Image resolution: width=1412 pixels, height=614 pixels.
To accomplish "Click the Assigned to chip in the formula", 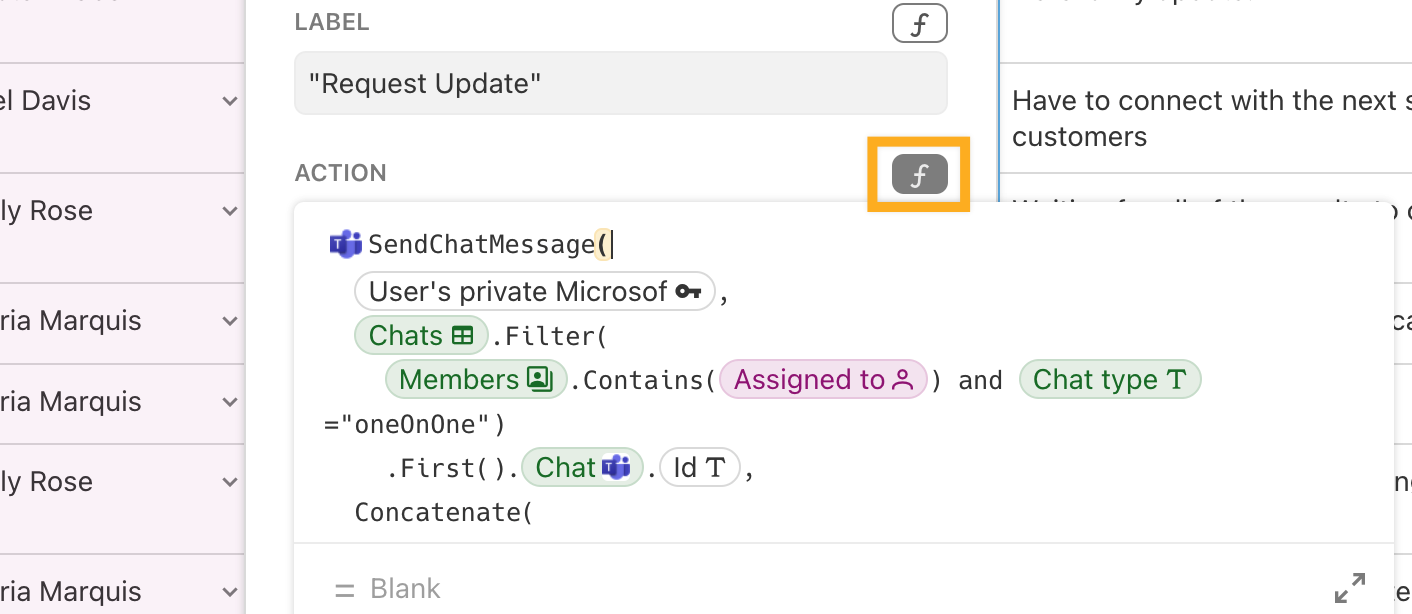I will [x=823, y=379].
